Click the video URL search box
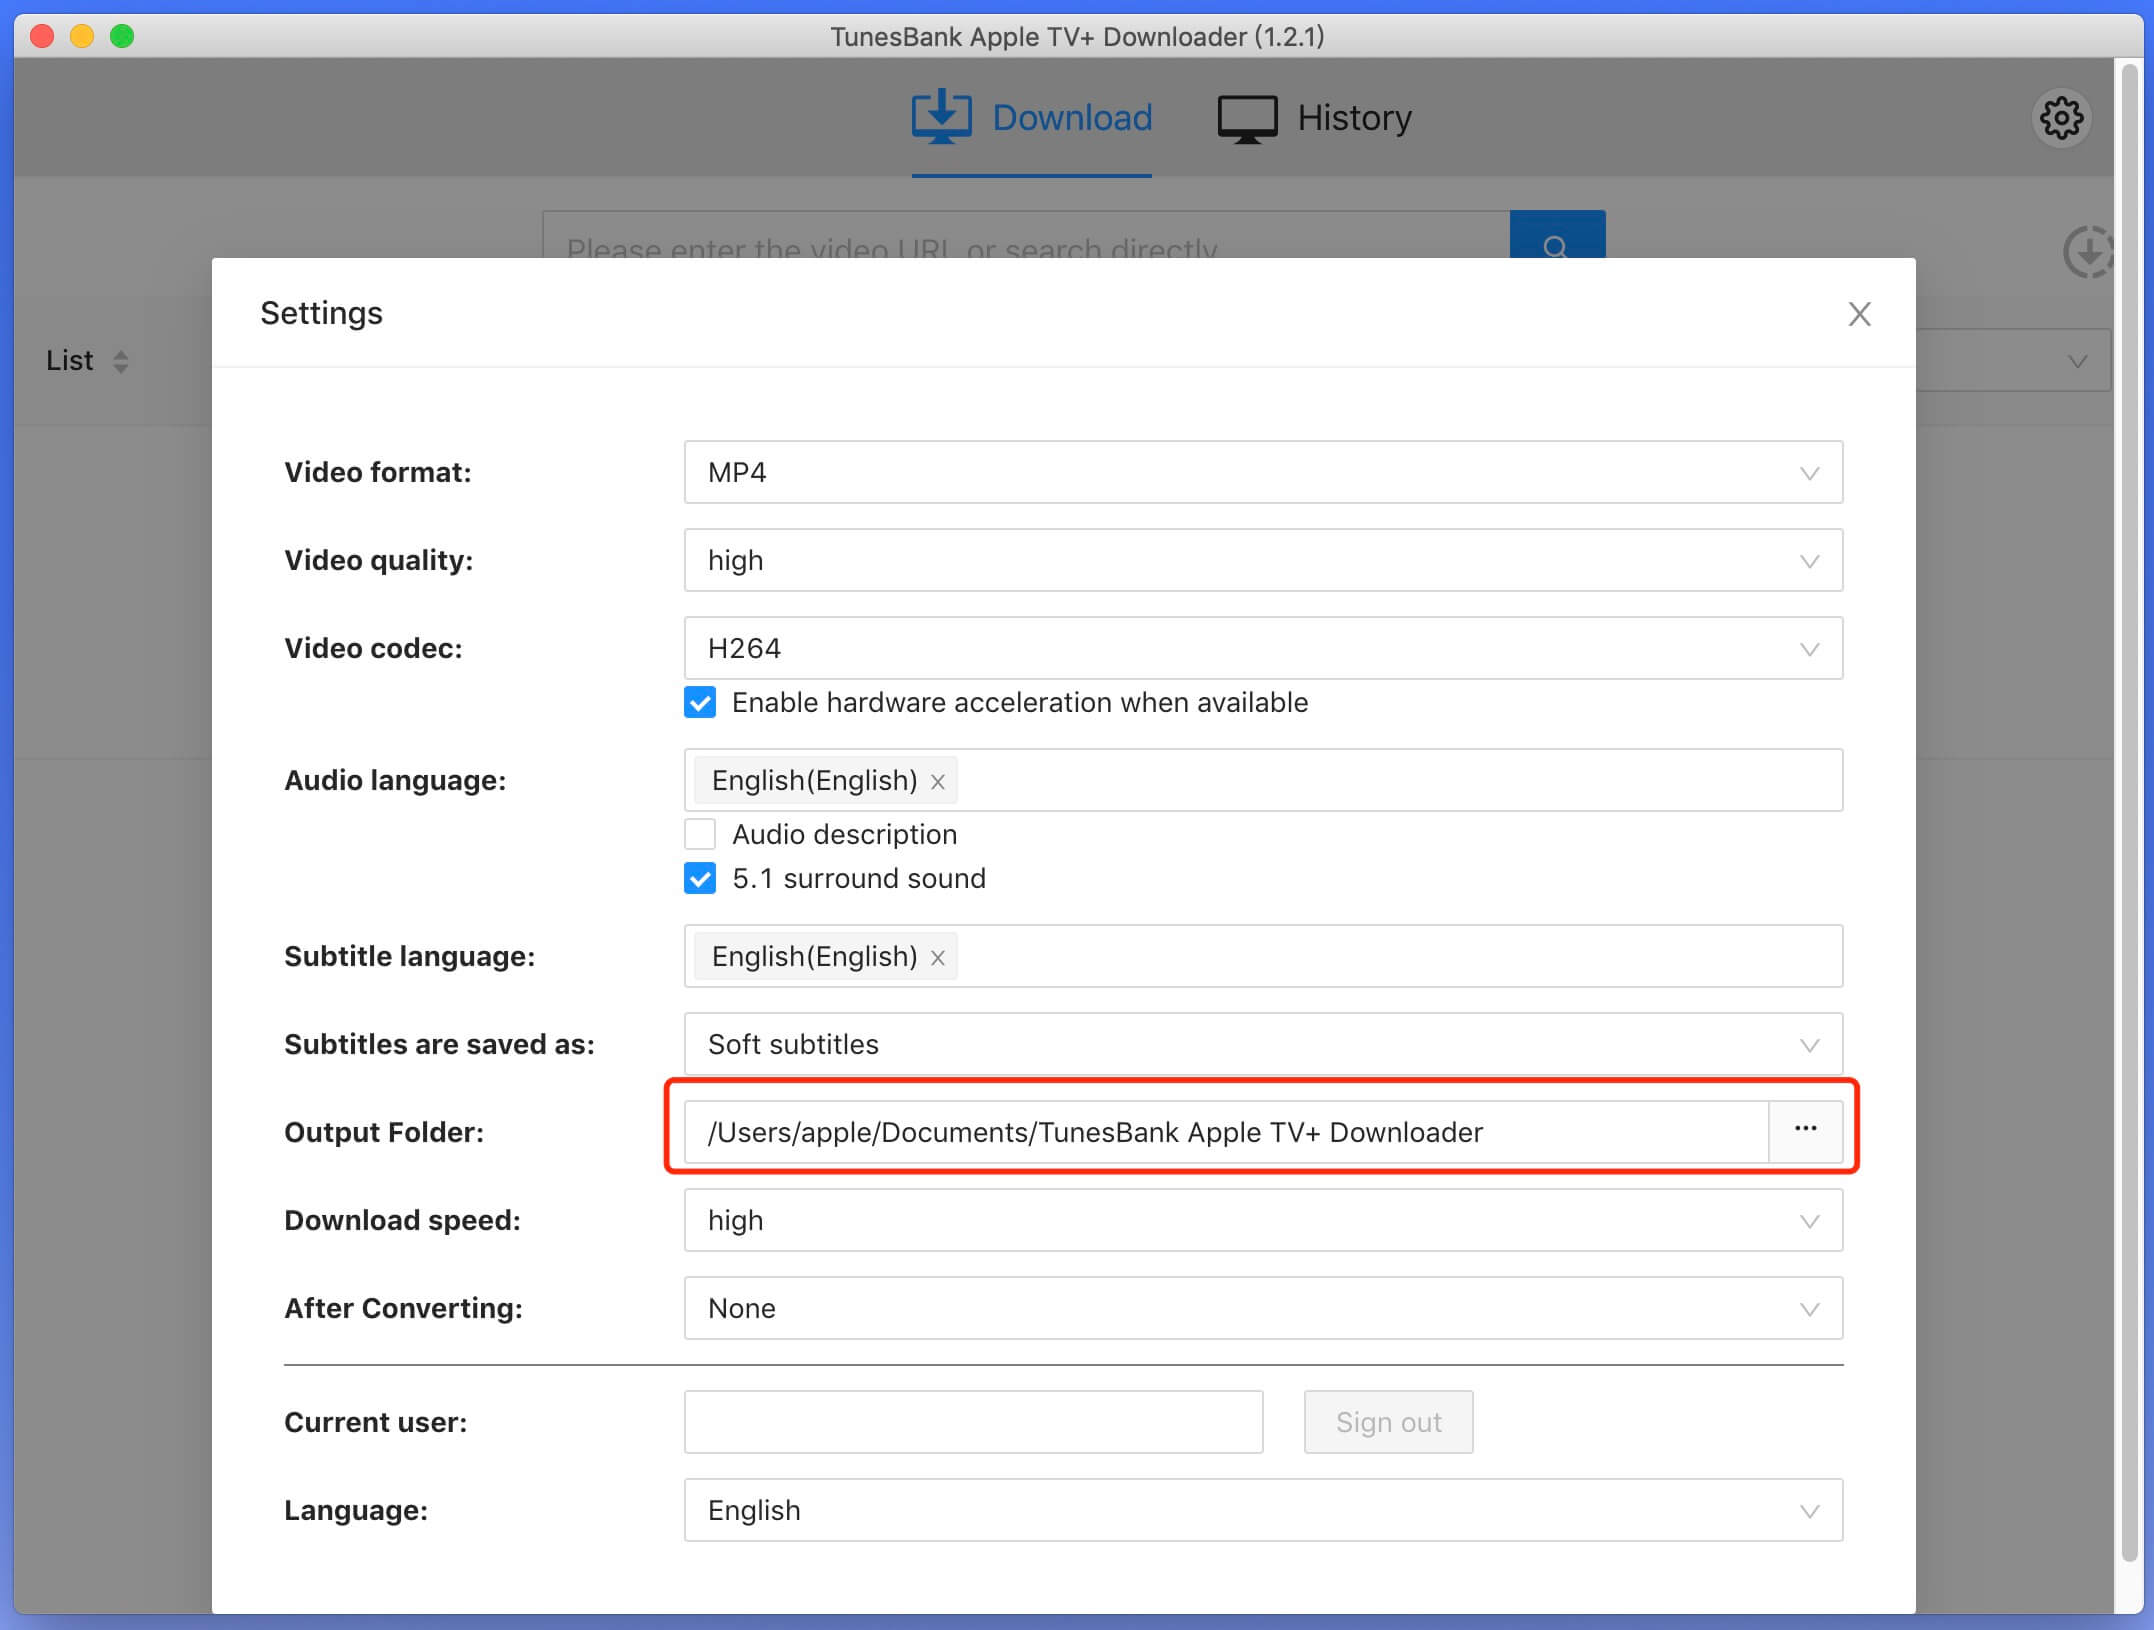2154x1630 pixels. pos(1026,236)
